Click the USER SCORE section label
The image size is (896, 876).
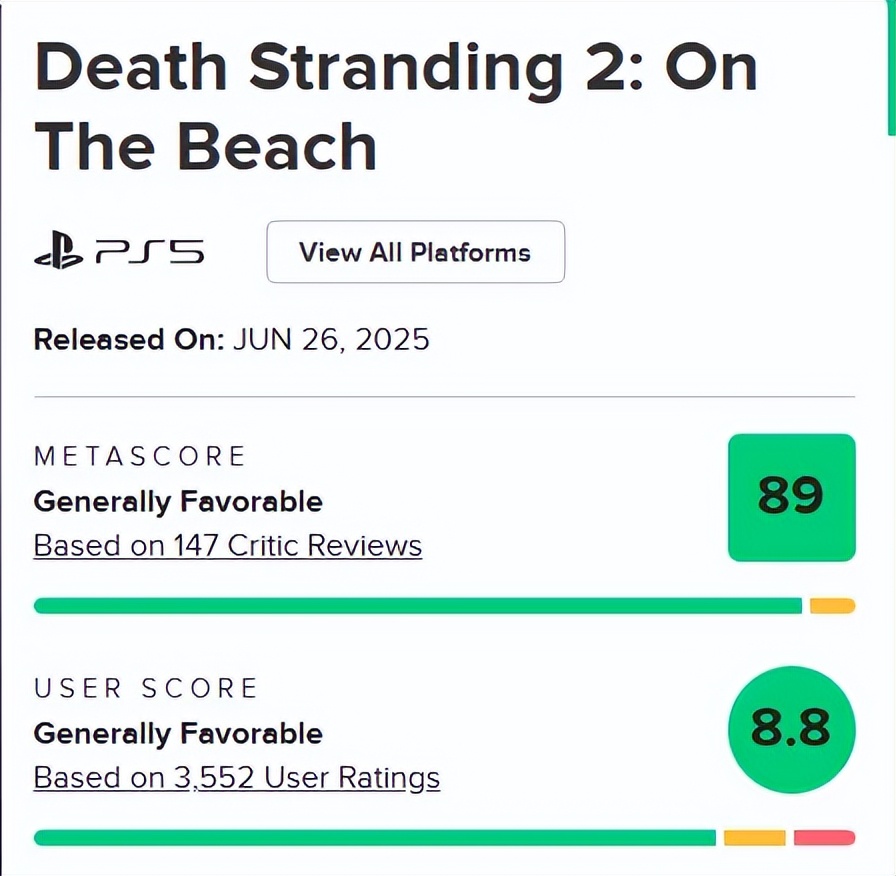coord(146,689)
